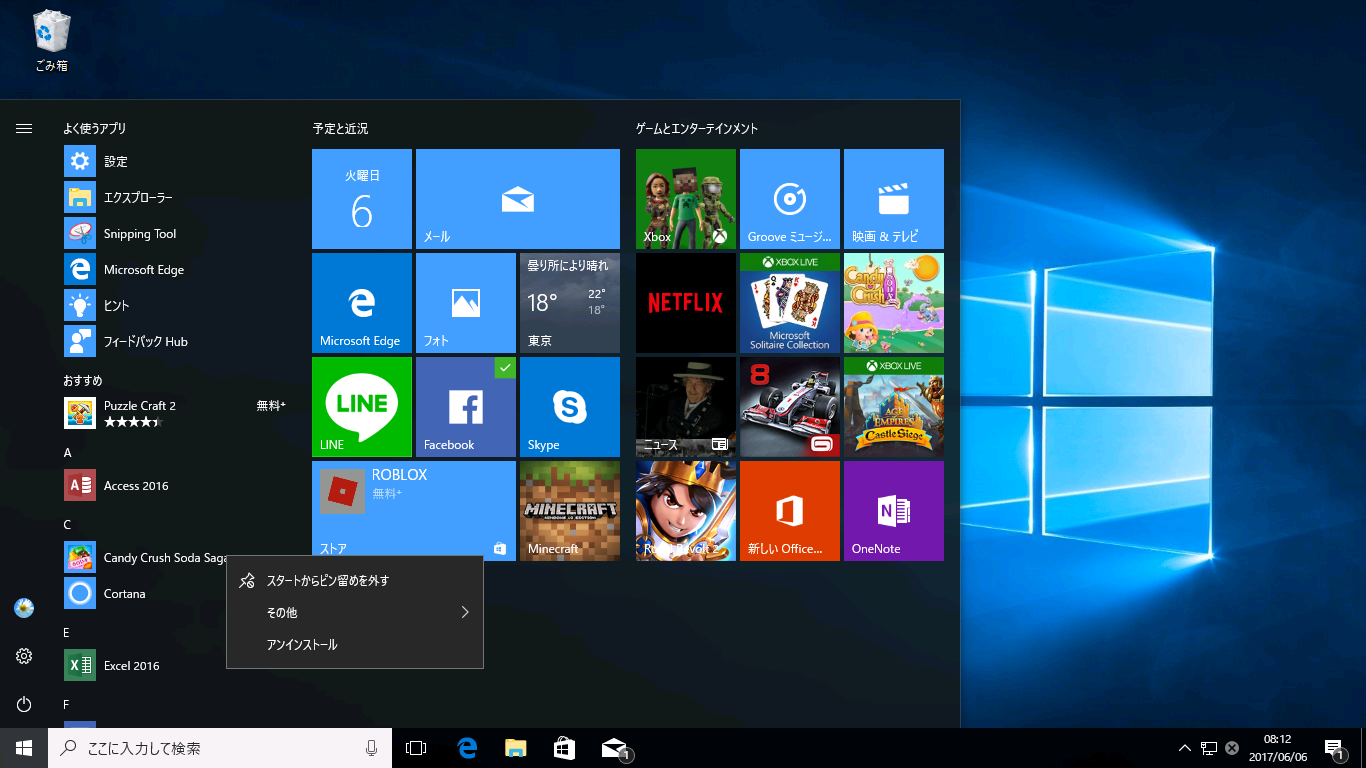Open the Minecraft tile

pos(569,510)
